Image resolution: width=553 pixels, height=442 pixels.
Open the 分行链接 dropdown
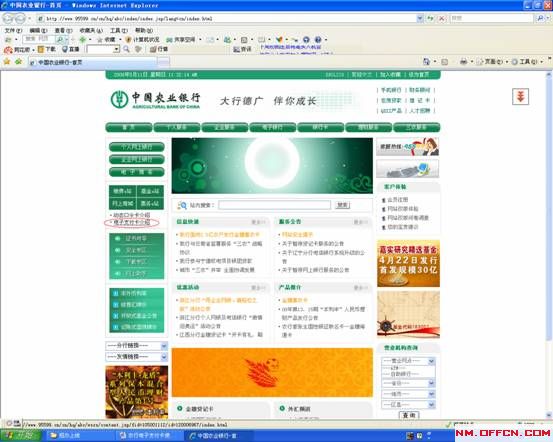(x=136, y=346)
